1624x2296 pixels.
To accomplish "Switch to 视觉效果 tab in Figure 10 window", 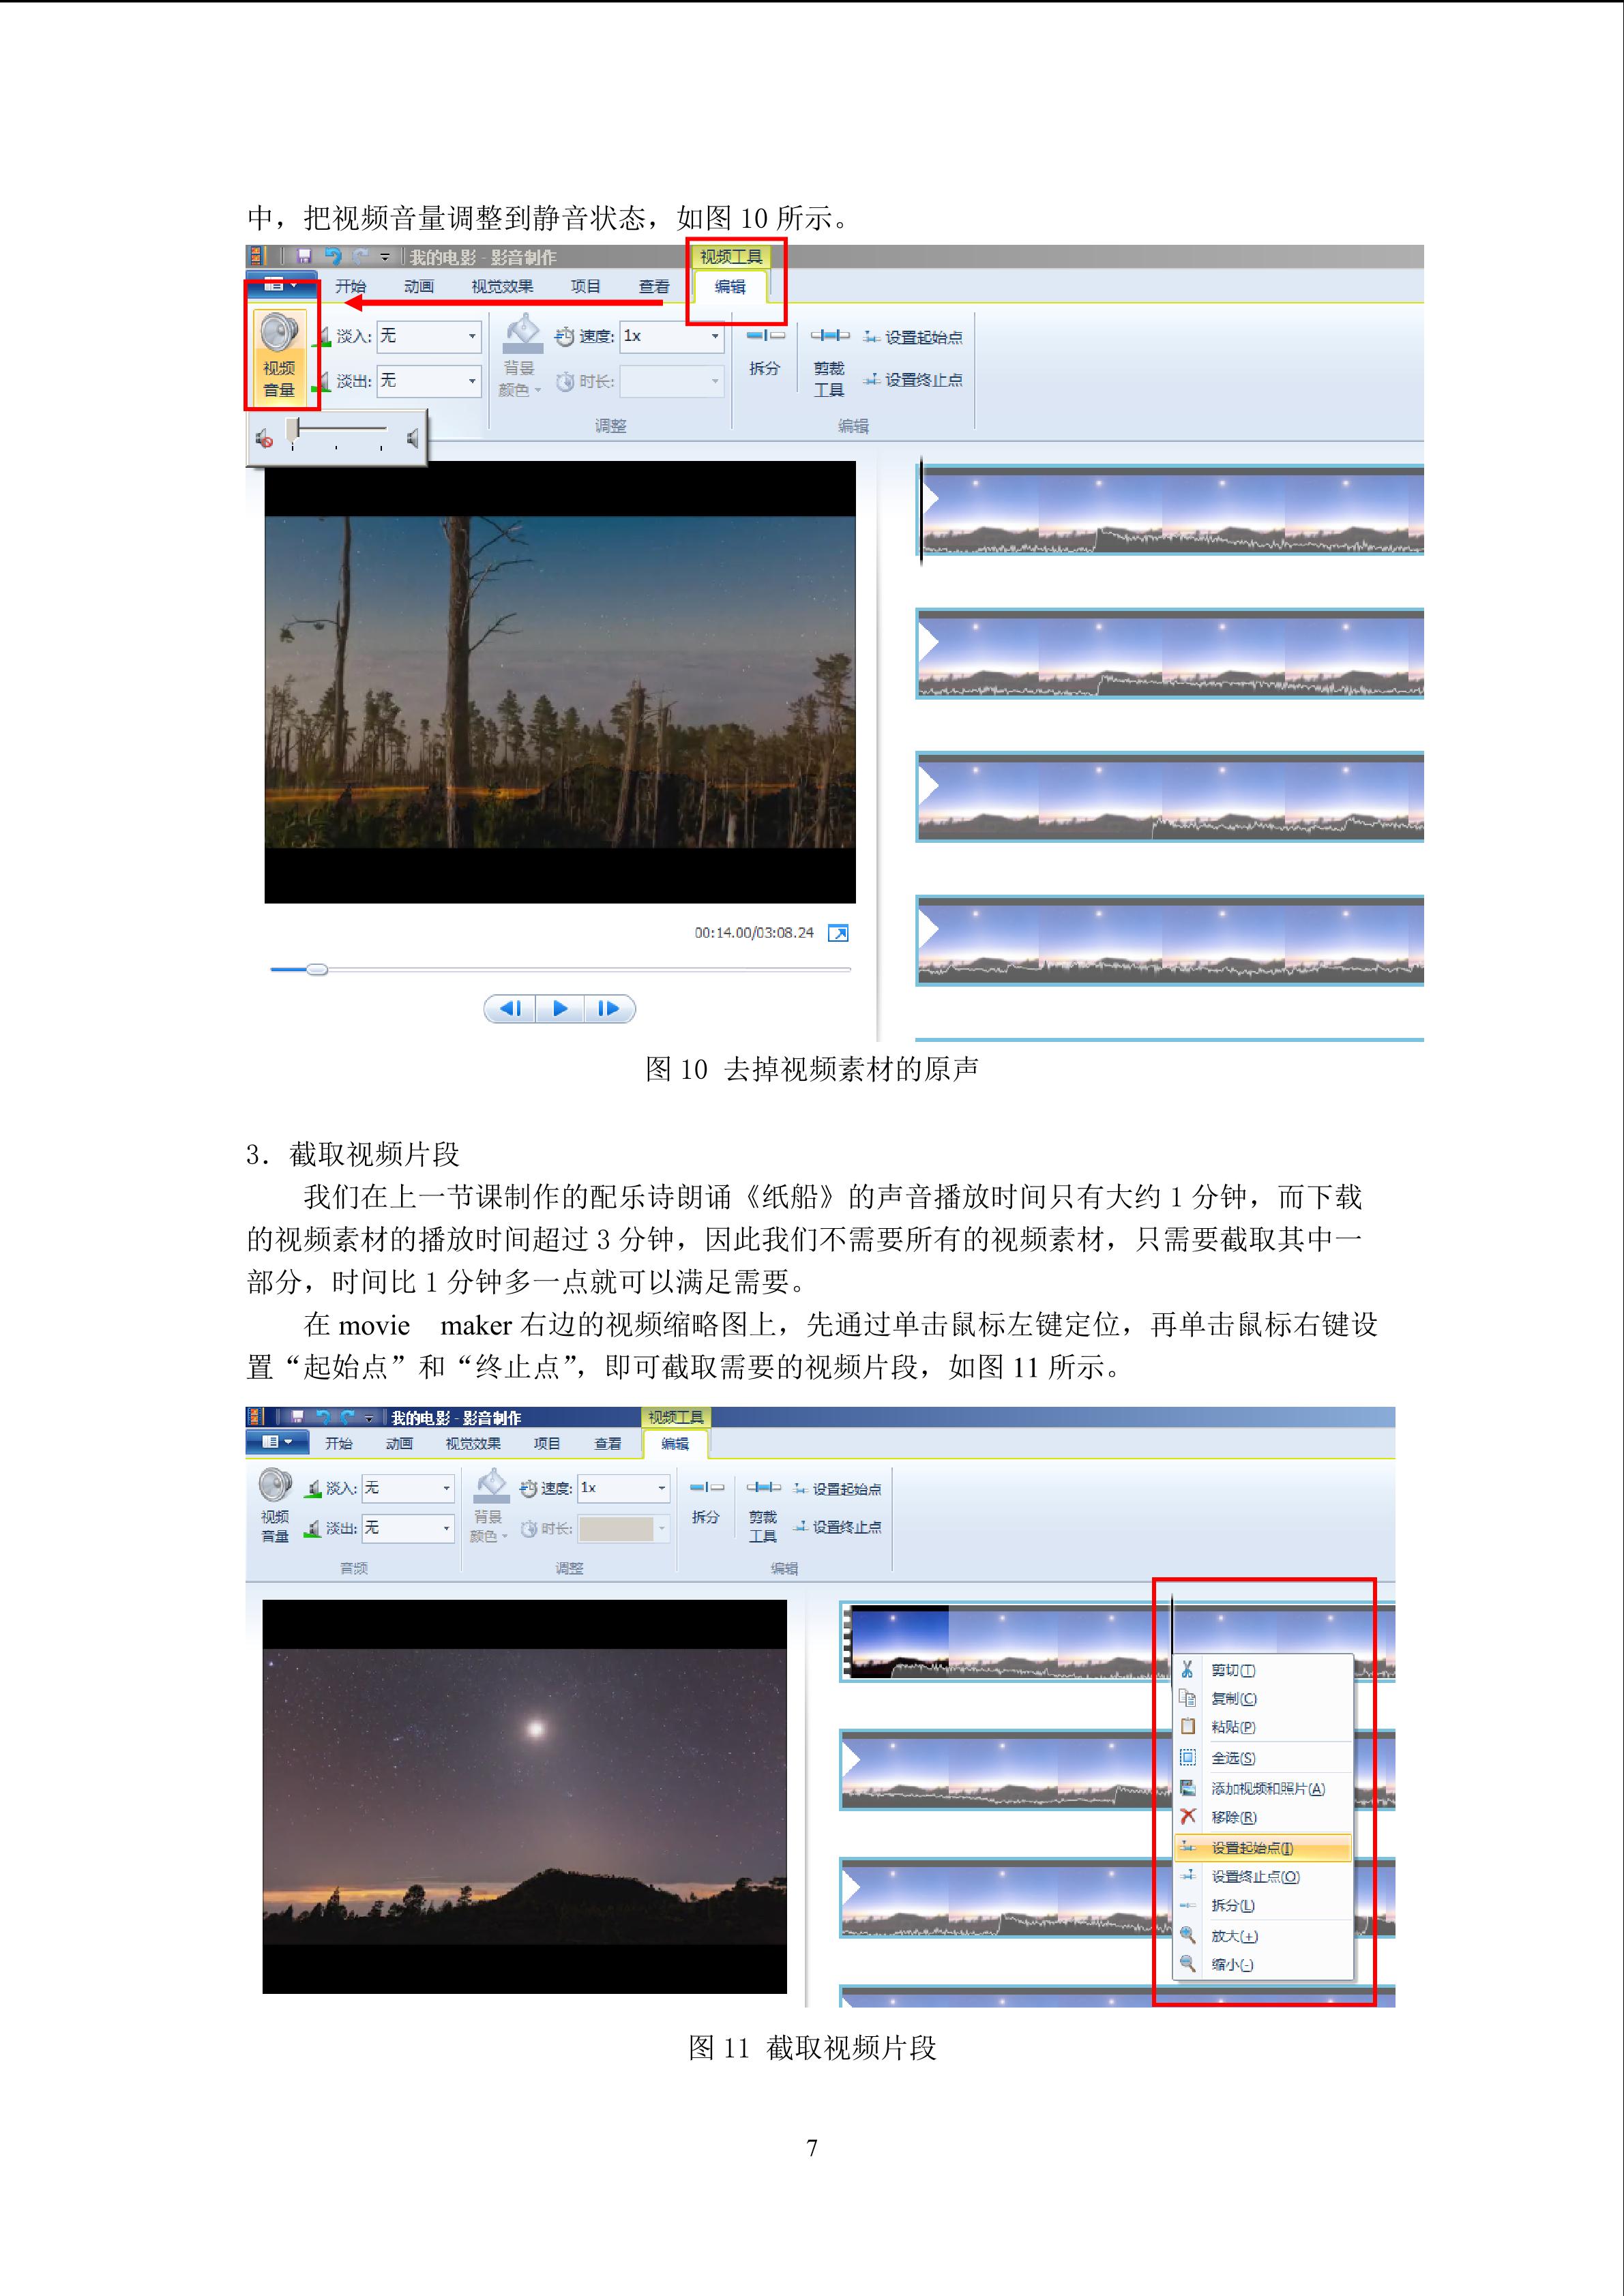I will point(502,287).
